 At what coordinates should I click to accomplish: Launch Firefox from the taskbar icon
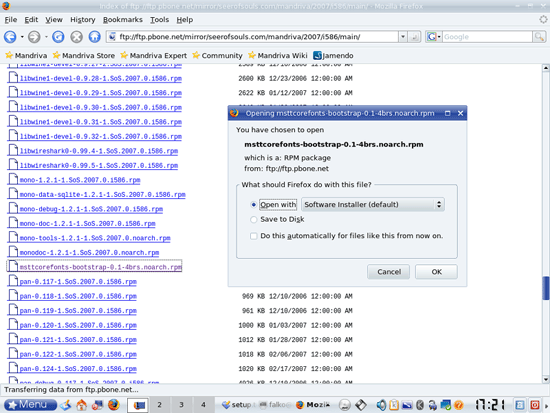coord(113,405)
